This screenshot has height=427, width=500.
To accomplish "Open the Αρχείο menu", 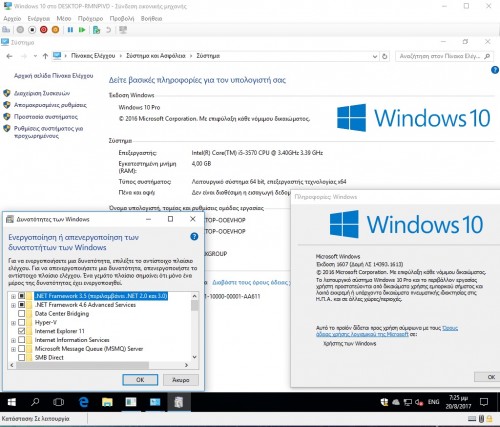I will pyautogui.click(x=12, y=19).
